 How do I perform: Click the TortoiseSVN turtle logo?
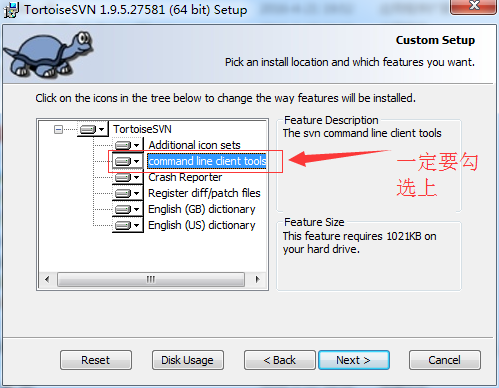pos(49,55)
